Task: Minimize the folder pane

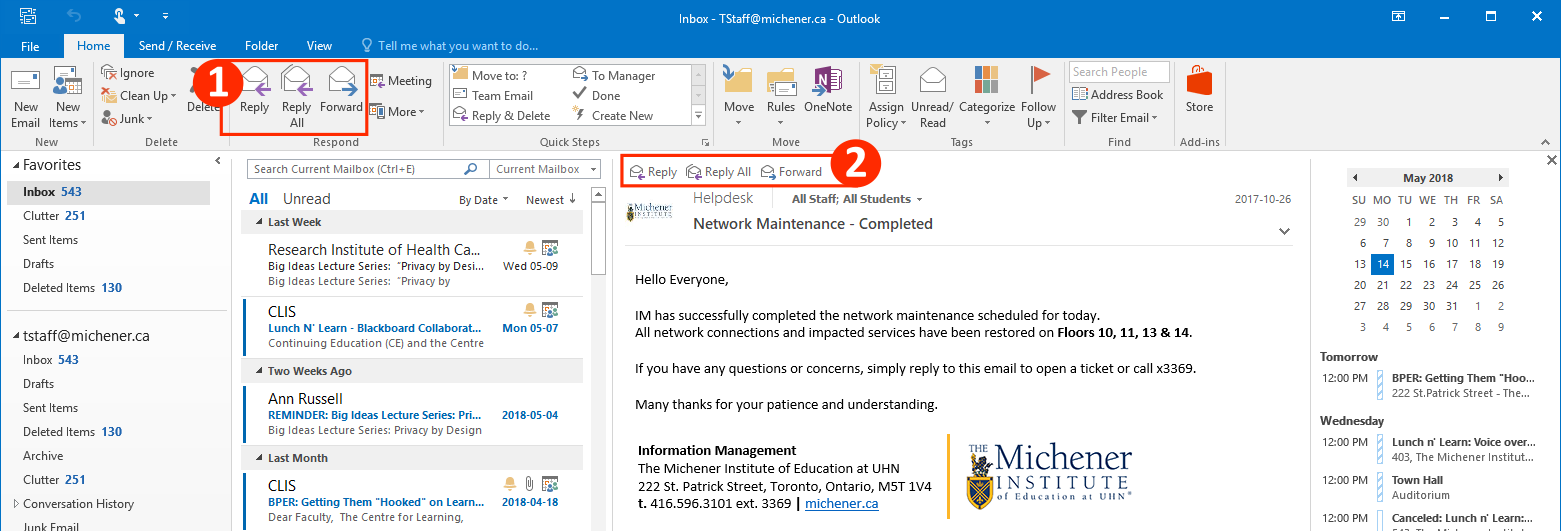Action: pyautogui.click(x=218, y=161)
